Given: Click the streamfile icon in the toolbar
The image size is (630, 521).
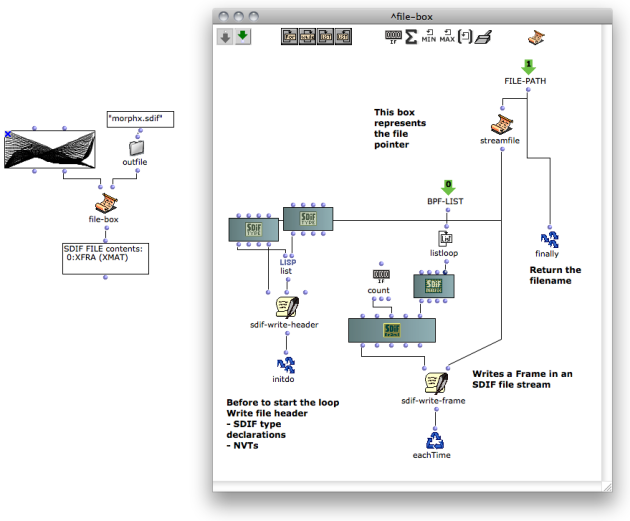Looking at the screenshot, I should 536,38.
